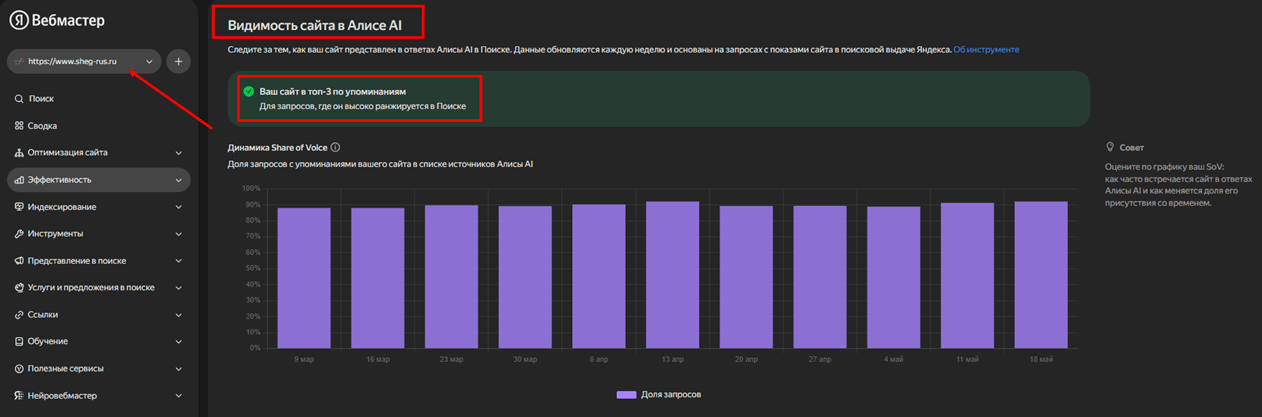Expand the Нейровебмастер chevron

179,396
